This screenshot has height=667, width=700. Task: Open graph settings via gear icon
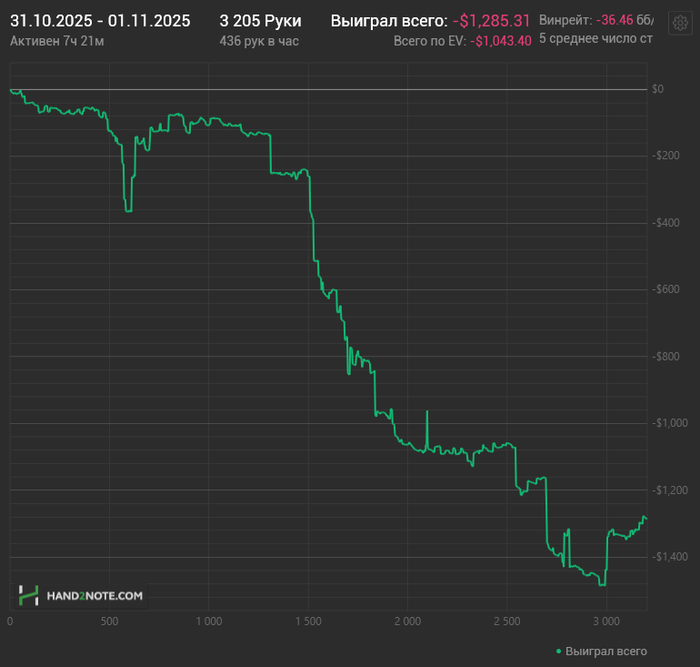point(680,23)
